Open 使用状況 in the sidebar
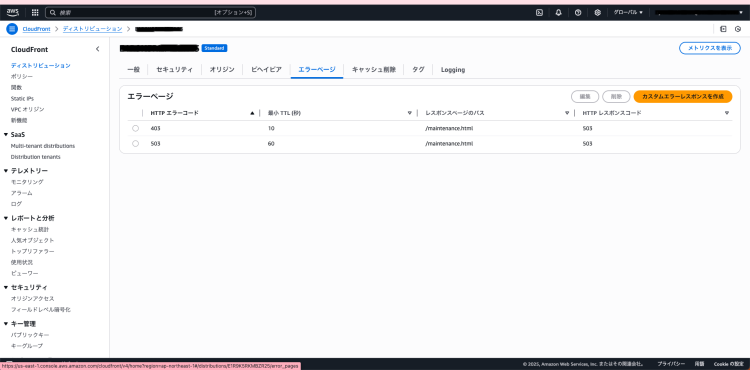This screenshot has height=370, width=750. (22, 262)
